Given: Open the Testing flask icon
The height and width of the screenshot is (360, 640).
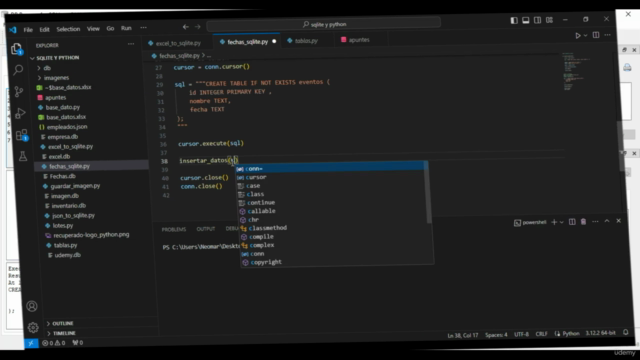Looking at the screenshot, I should click(23, 156).
